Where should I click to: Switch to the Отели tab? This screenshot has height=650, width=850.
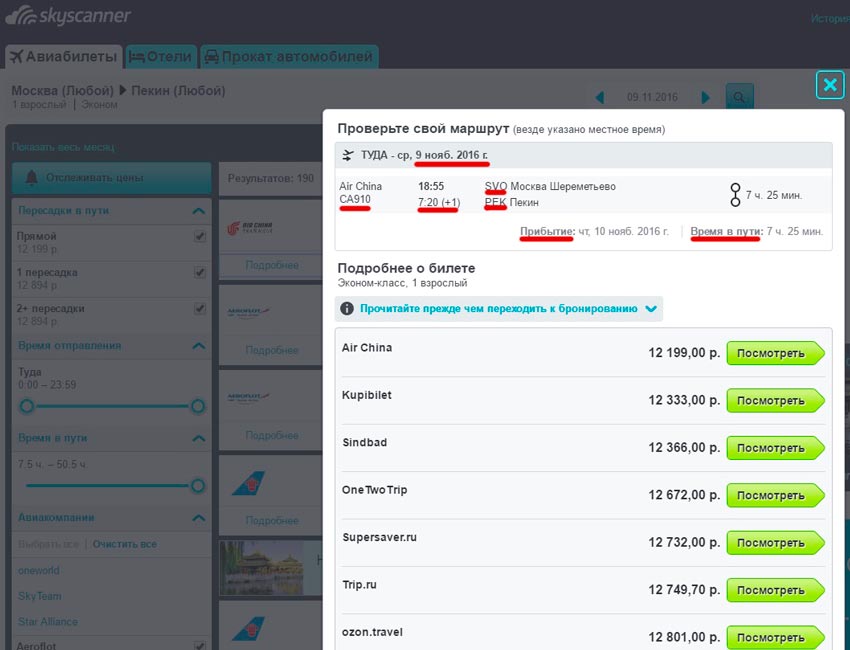click(x=161, y=57)
